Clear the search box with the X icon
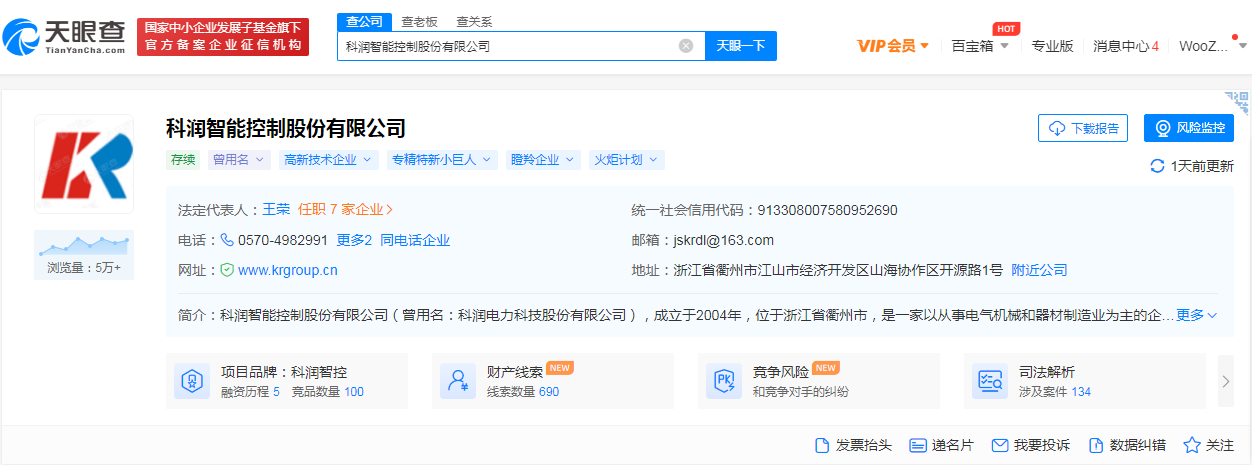The image size is (1252, 465). pyautogui.click(x=685, y=46)
